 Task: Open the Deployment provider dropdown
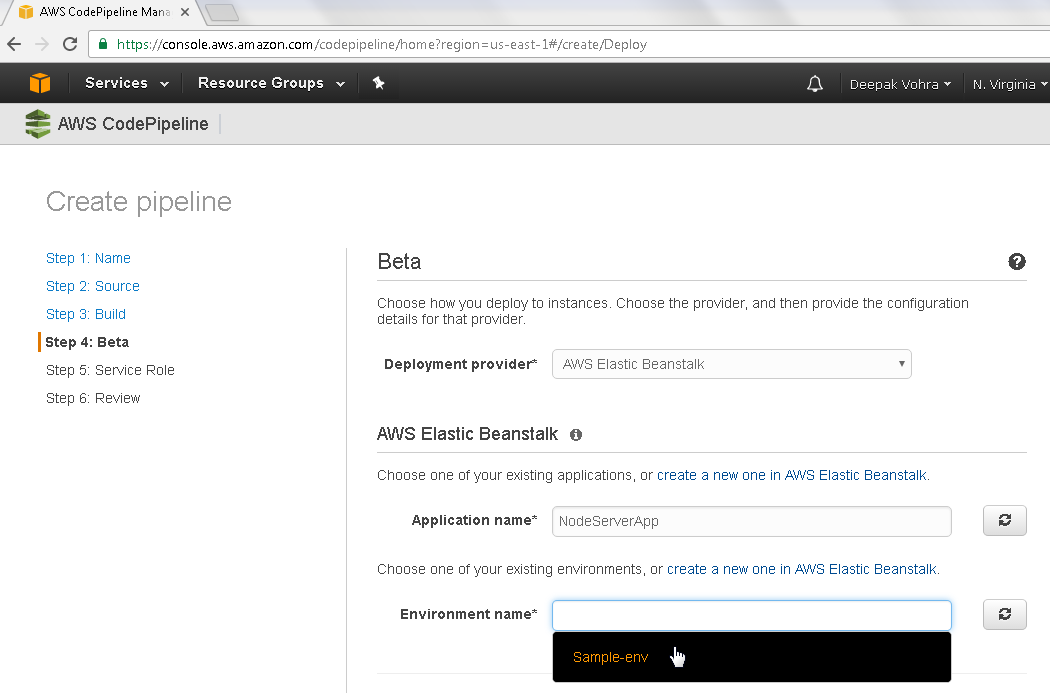[731, 364]
